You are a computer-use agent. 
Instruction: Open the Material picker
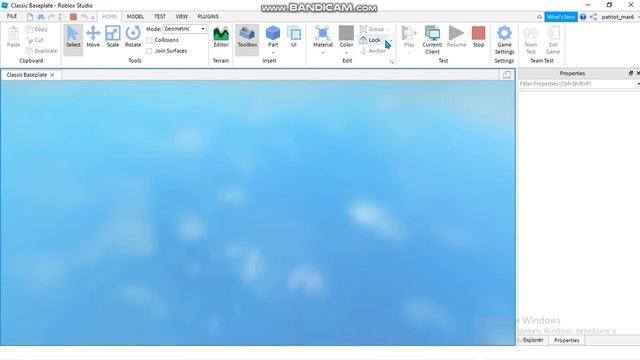point(322,35)
